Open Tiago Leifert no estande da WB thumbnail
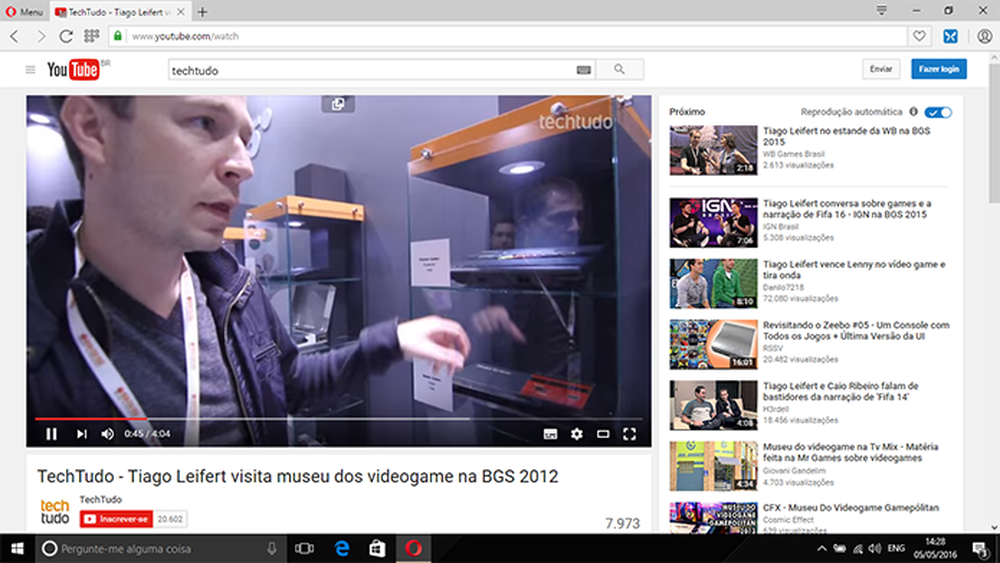1000x563 pixels. pyautogui.click(x=713, y=150)
